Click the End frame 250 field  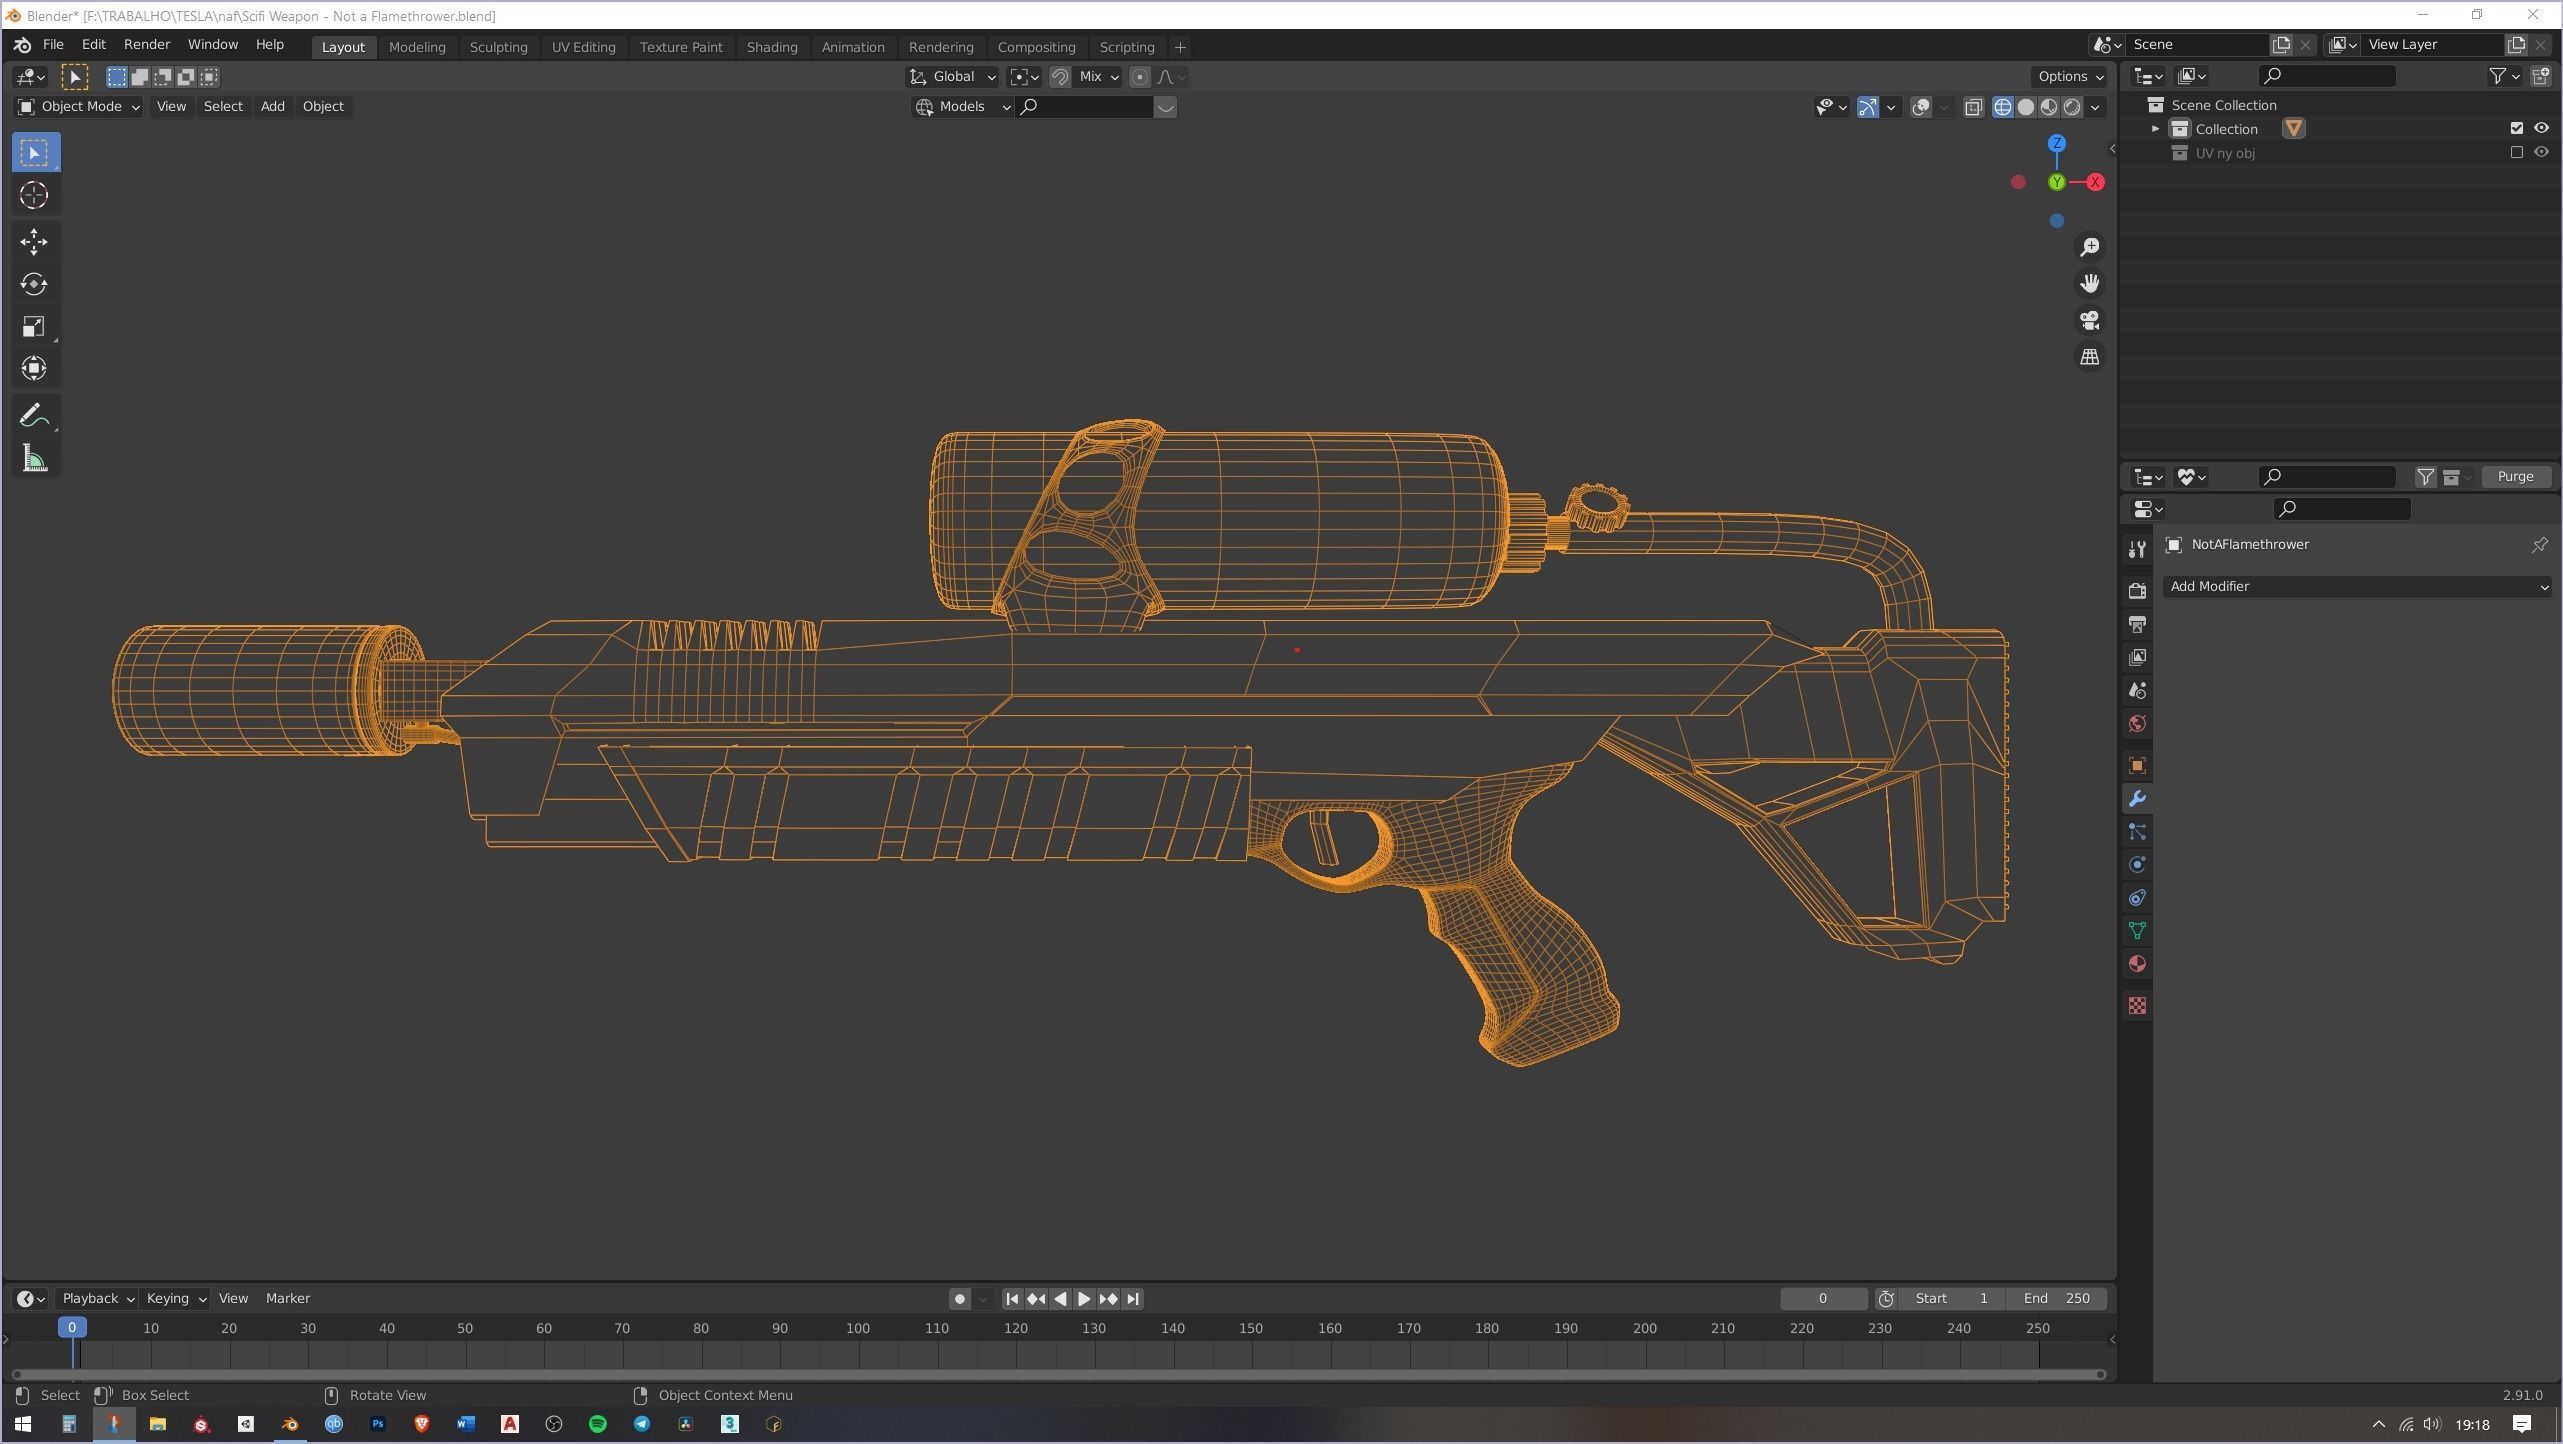(2057, 1298)
